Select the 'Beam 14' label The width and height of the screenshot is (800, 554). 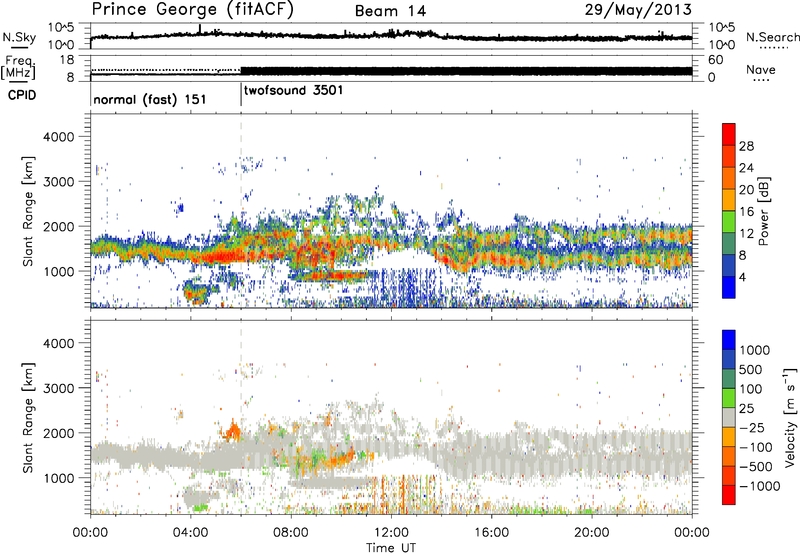[390, 11]
